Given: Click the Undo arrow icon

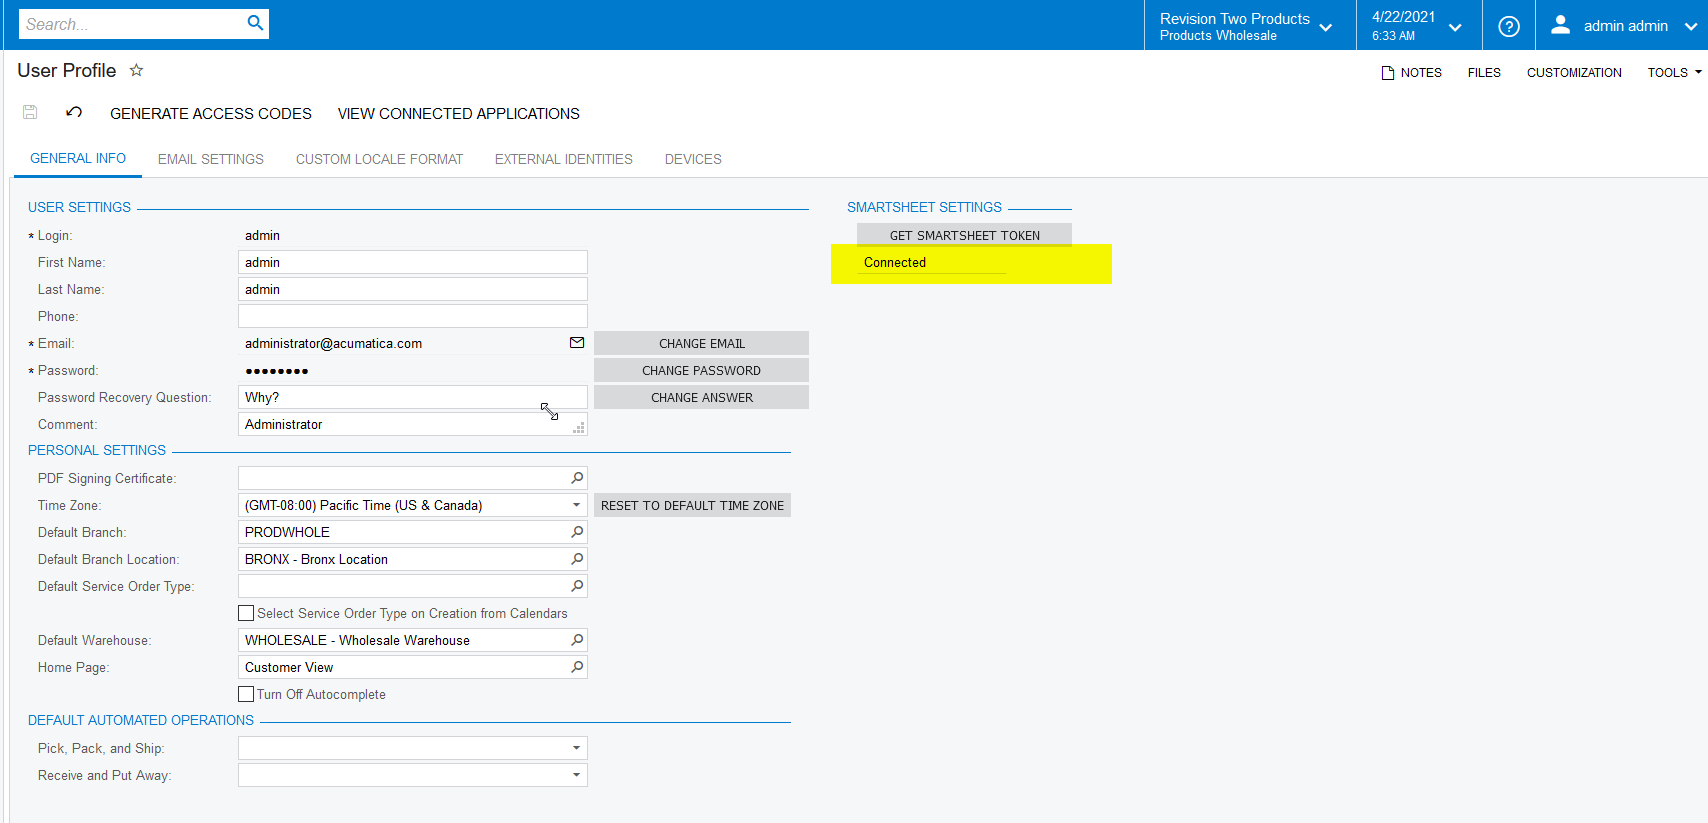Looking at the screenshot, I should click(74, 112).
